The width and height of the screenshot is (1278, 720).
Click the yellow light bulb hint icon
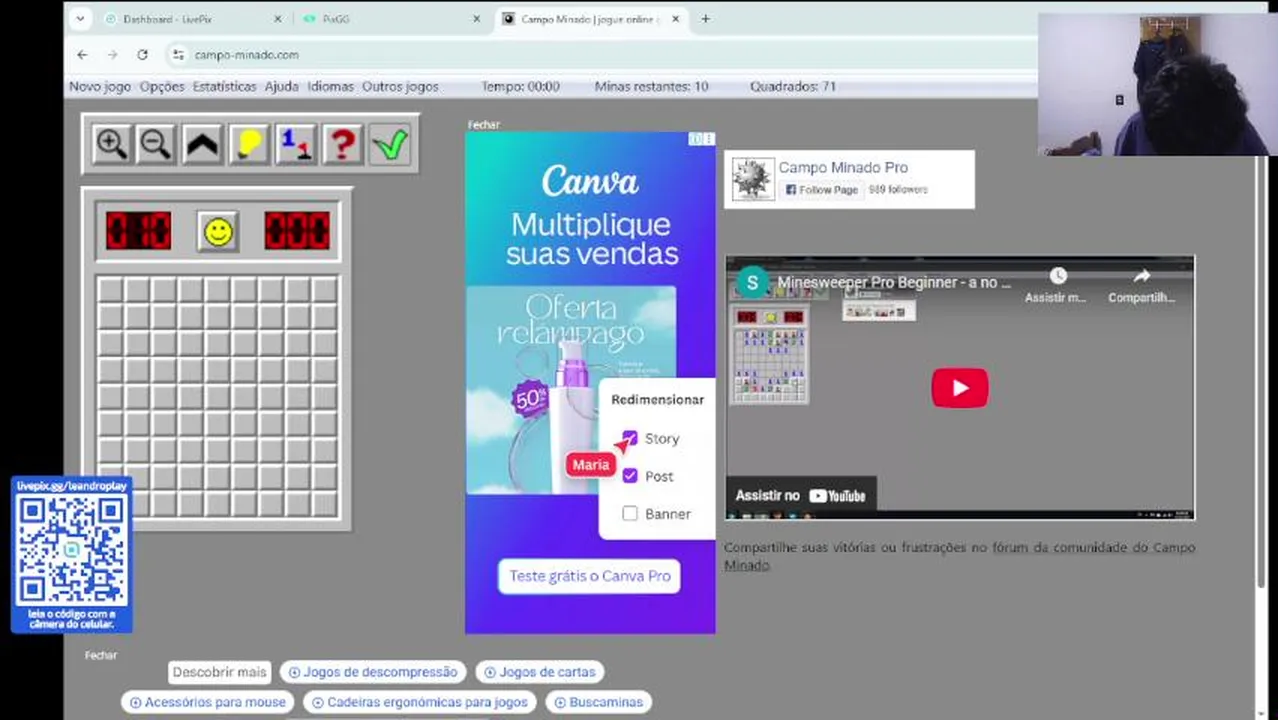point(248,144)
